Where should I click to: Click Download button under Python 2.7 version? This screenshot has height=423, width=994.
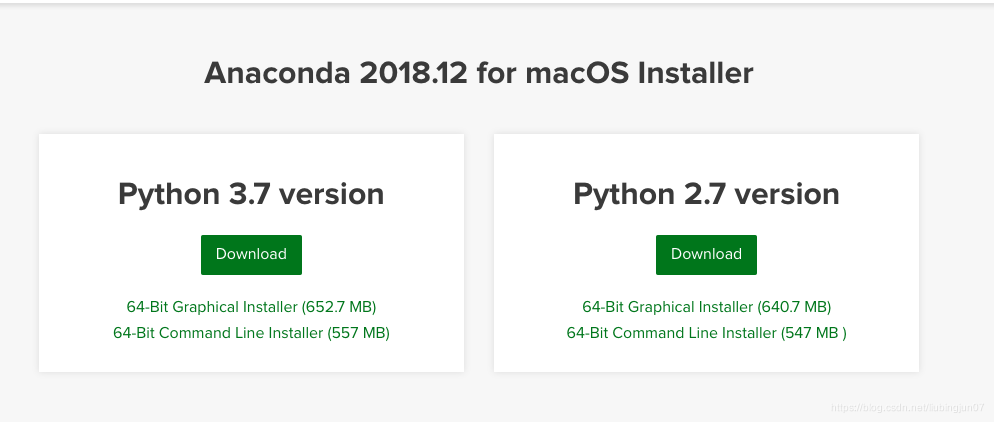pos(706,254)
